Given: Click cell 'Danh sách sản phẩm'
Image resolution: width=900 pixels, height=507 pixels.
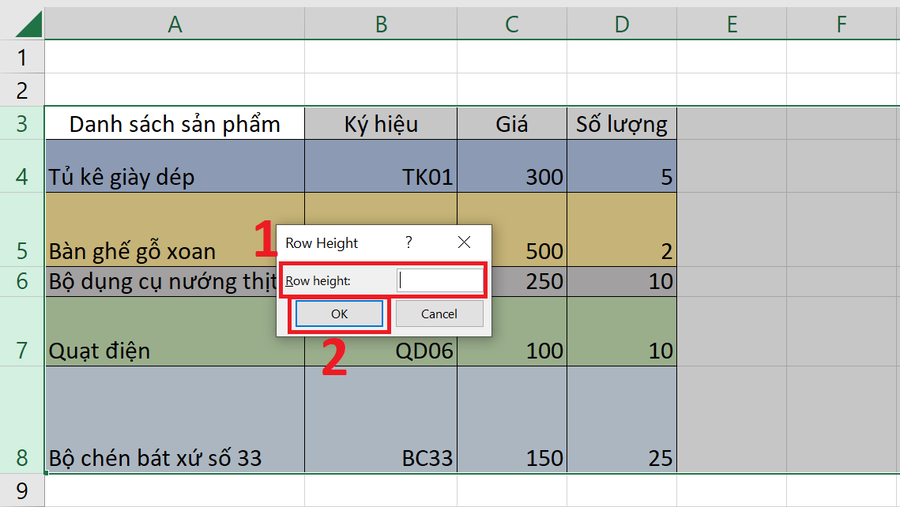Looking at the screenshot, I should click(174, 123).
